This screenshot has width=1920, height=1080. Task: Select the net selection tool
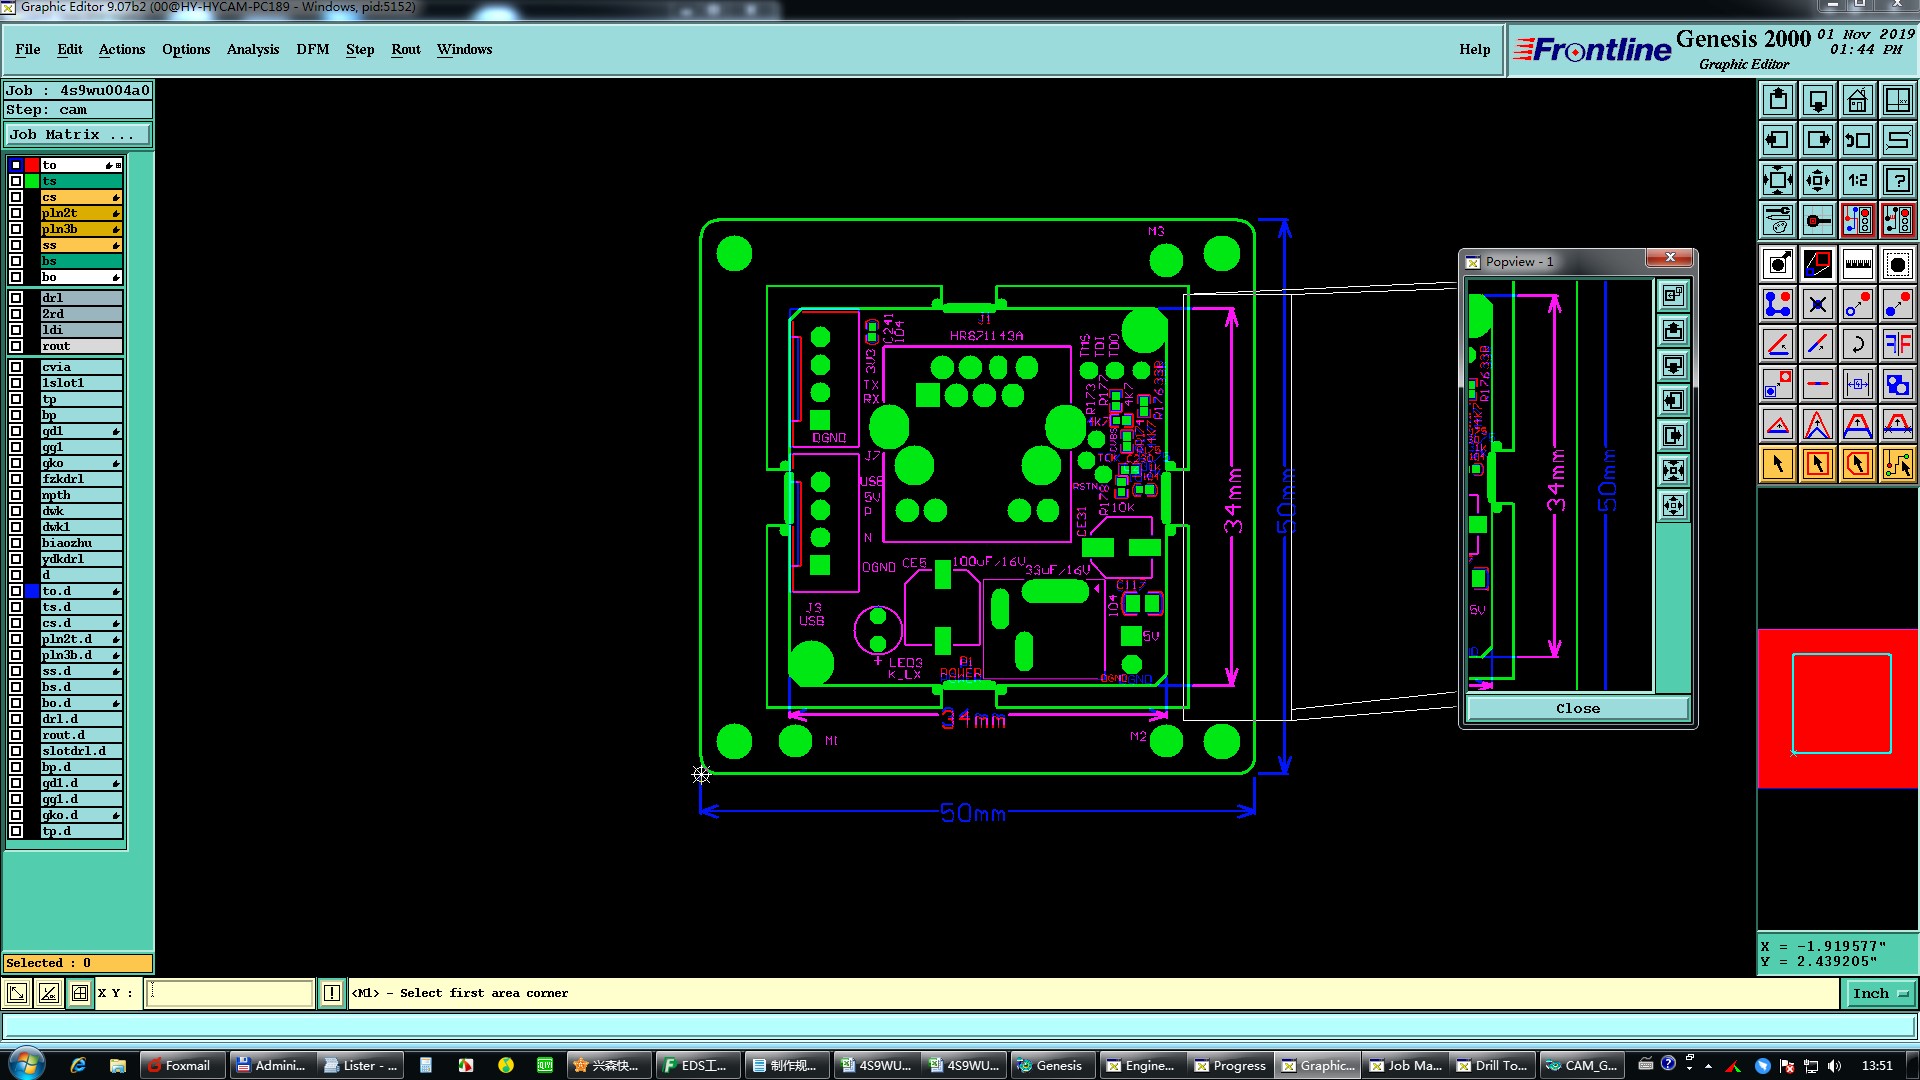(x=1897, y=464)
